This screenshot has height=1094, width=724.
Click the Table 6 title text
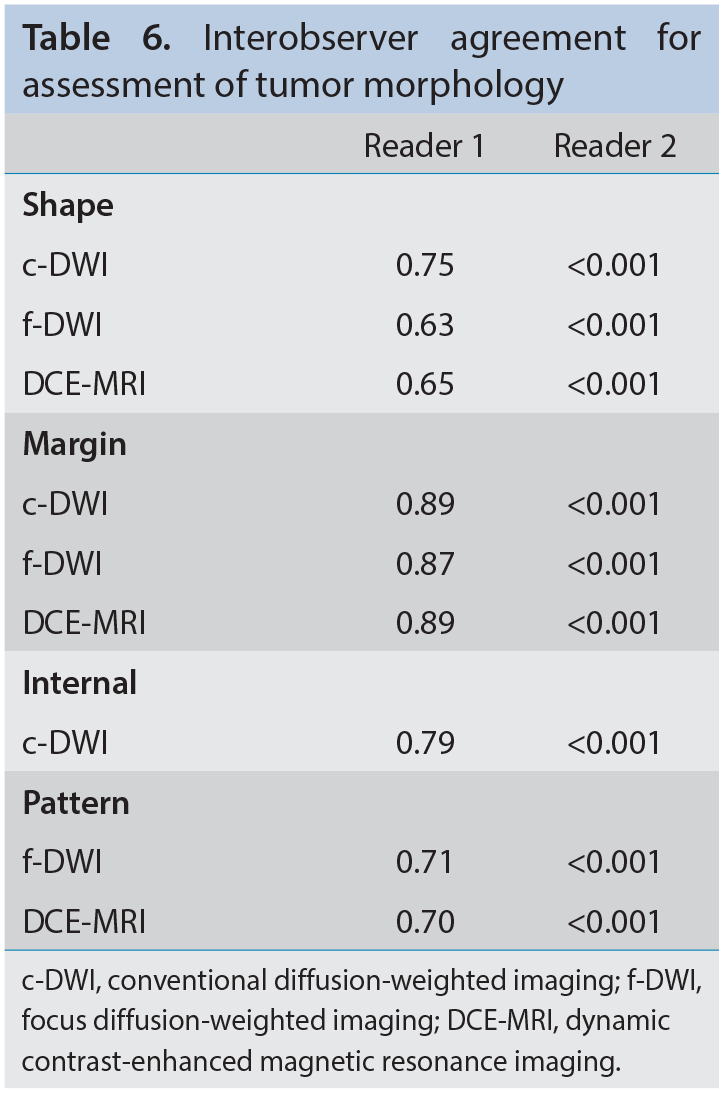(361, 61)
